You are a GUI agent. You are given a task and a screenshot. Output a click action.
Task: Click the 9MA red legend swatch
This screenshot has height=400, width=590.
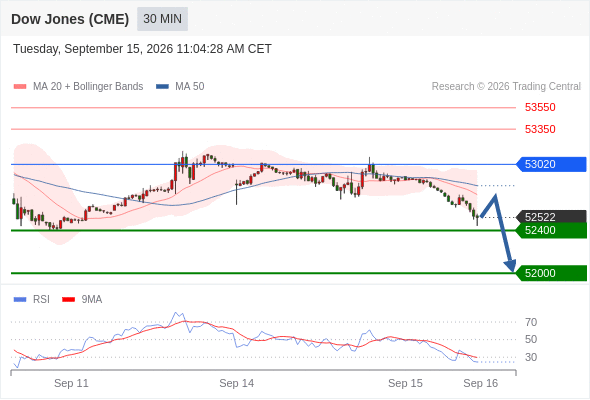click(68, 300)
